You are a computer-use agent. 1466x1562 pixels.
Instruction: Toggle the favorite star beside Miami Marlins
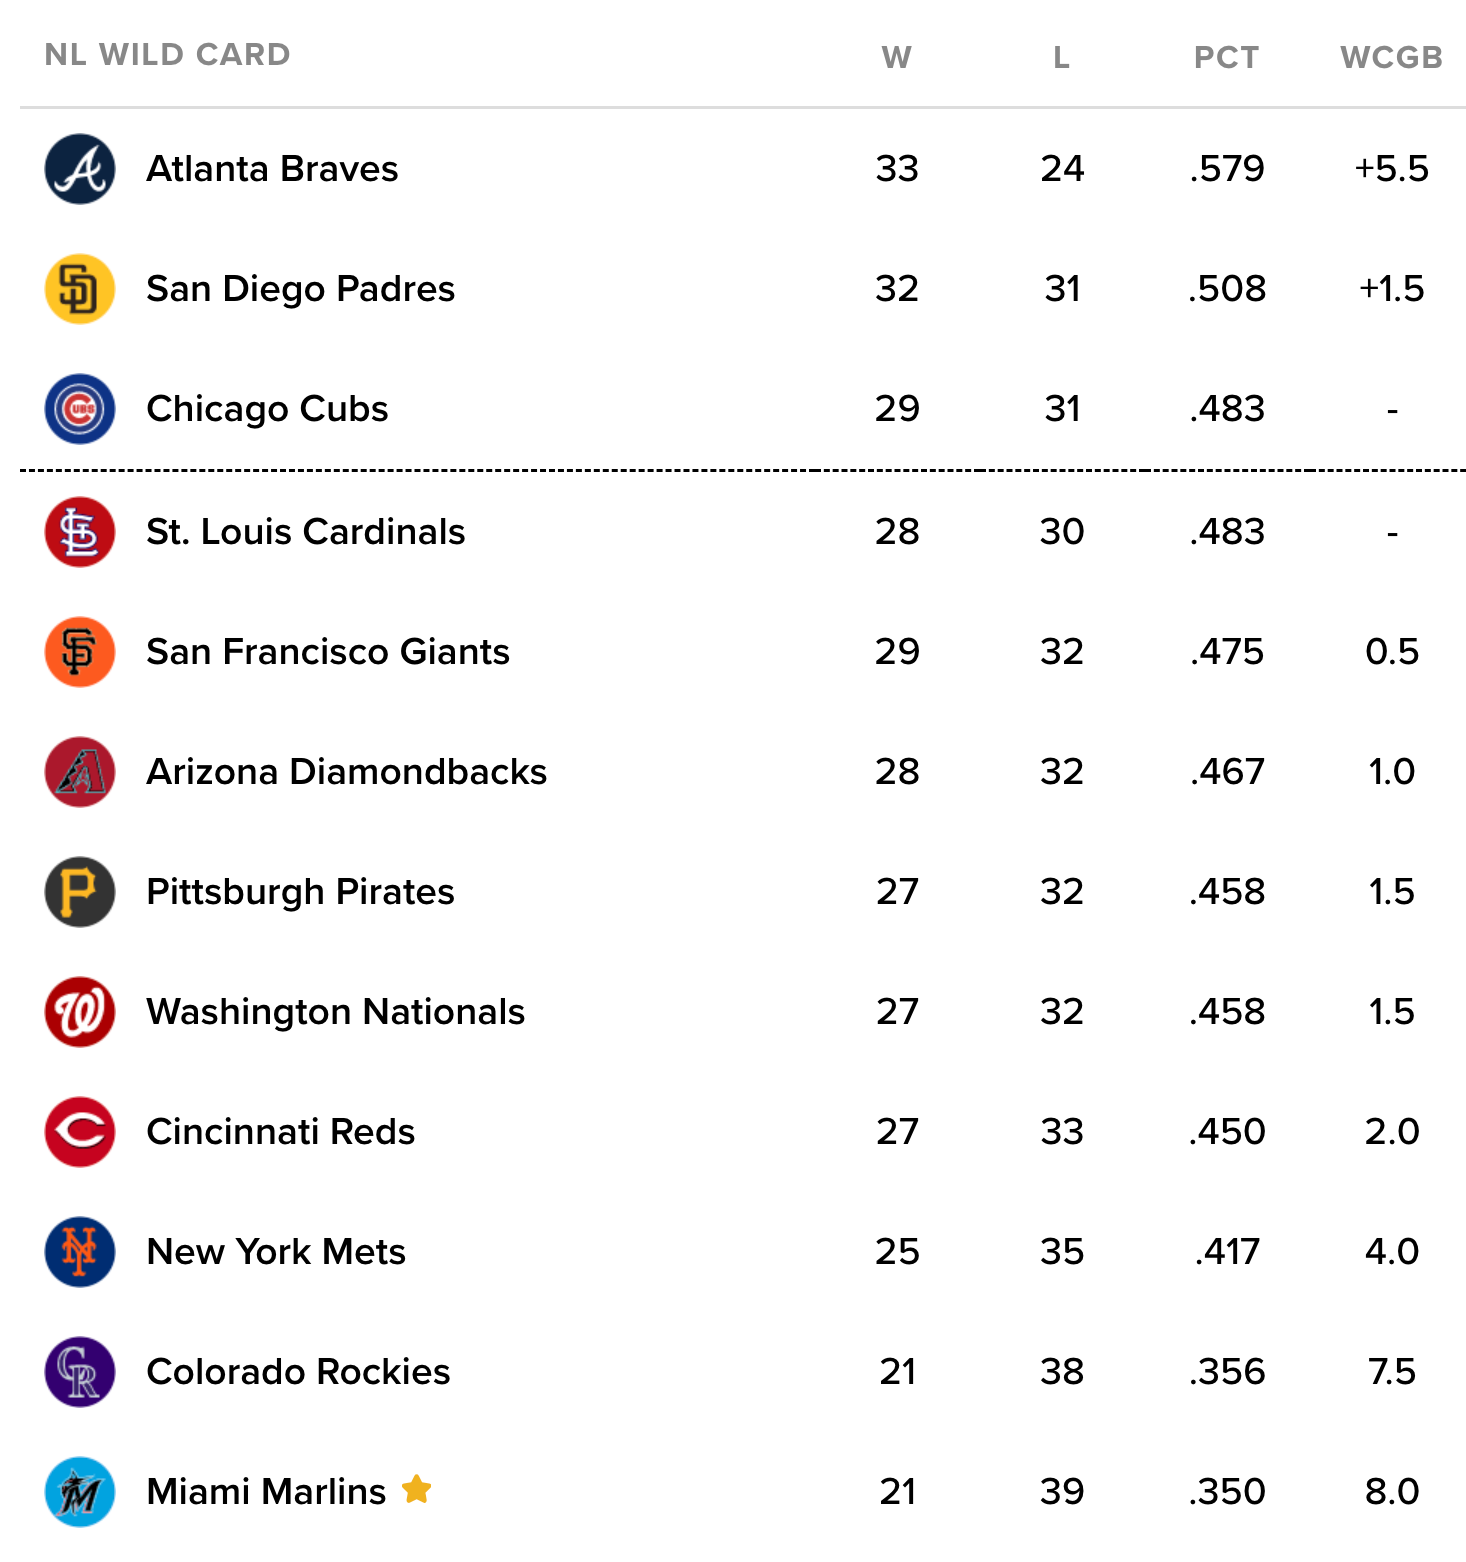(416, 1490)
